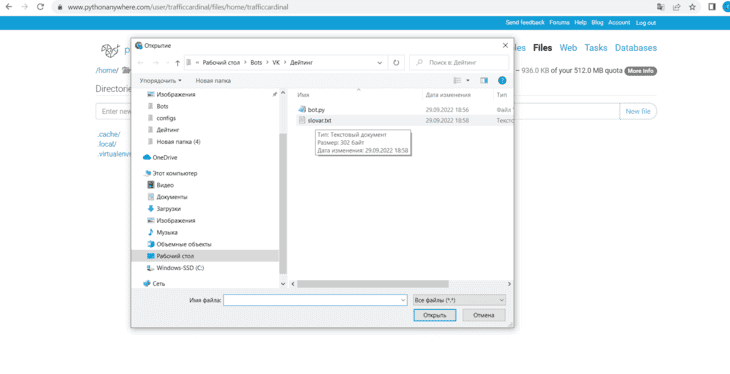The image size is (730, 374).
Task: Open the dialog help question-mark icon
Action: pos(502,81)
